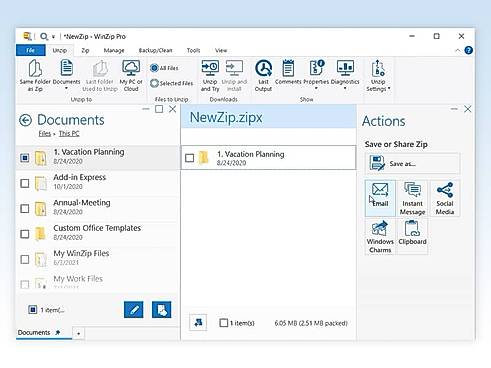Check 1. Vacation Planning in NewZip.zipx pane

coord(190,158)
